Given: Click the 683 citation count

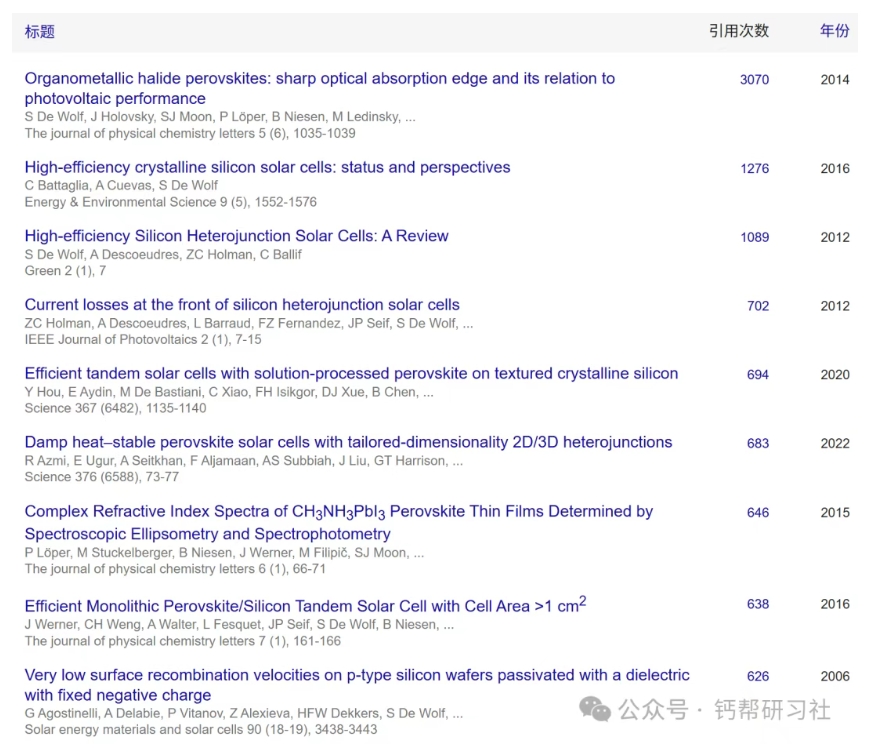Looking at the screenshot, I should coord(758,444).
